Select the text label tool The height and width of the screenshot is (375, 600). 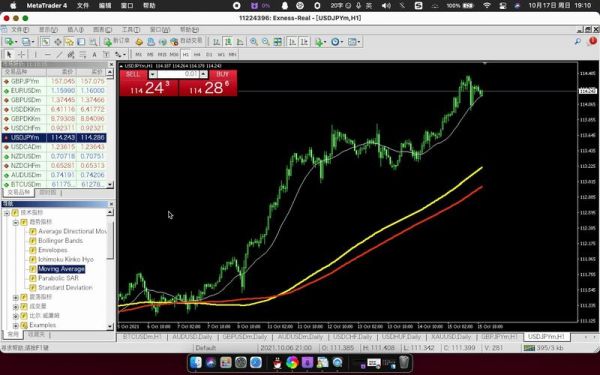pos(106,54)
